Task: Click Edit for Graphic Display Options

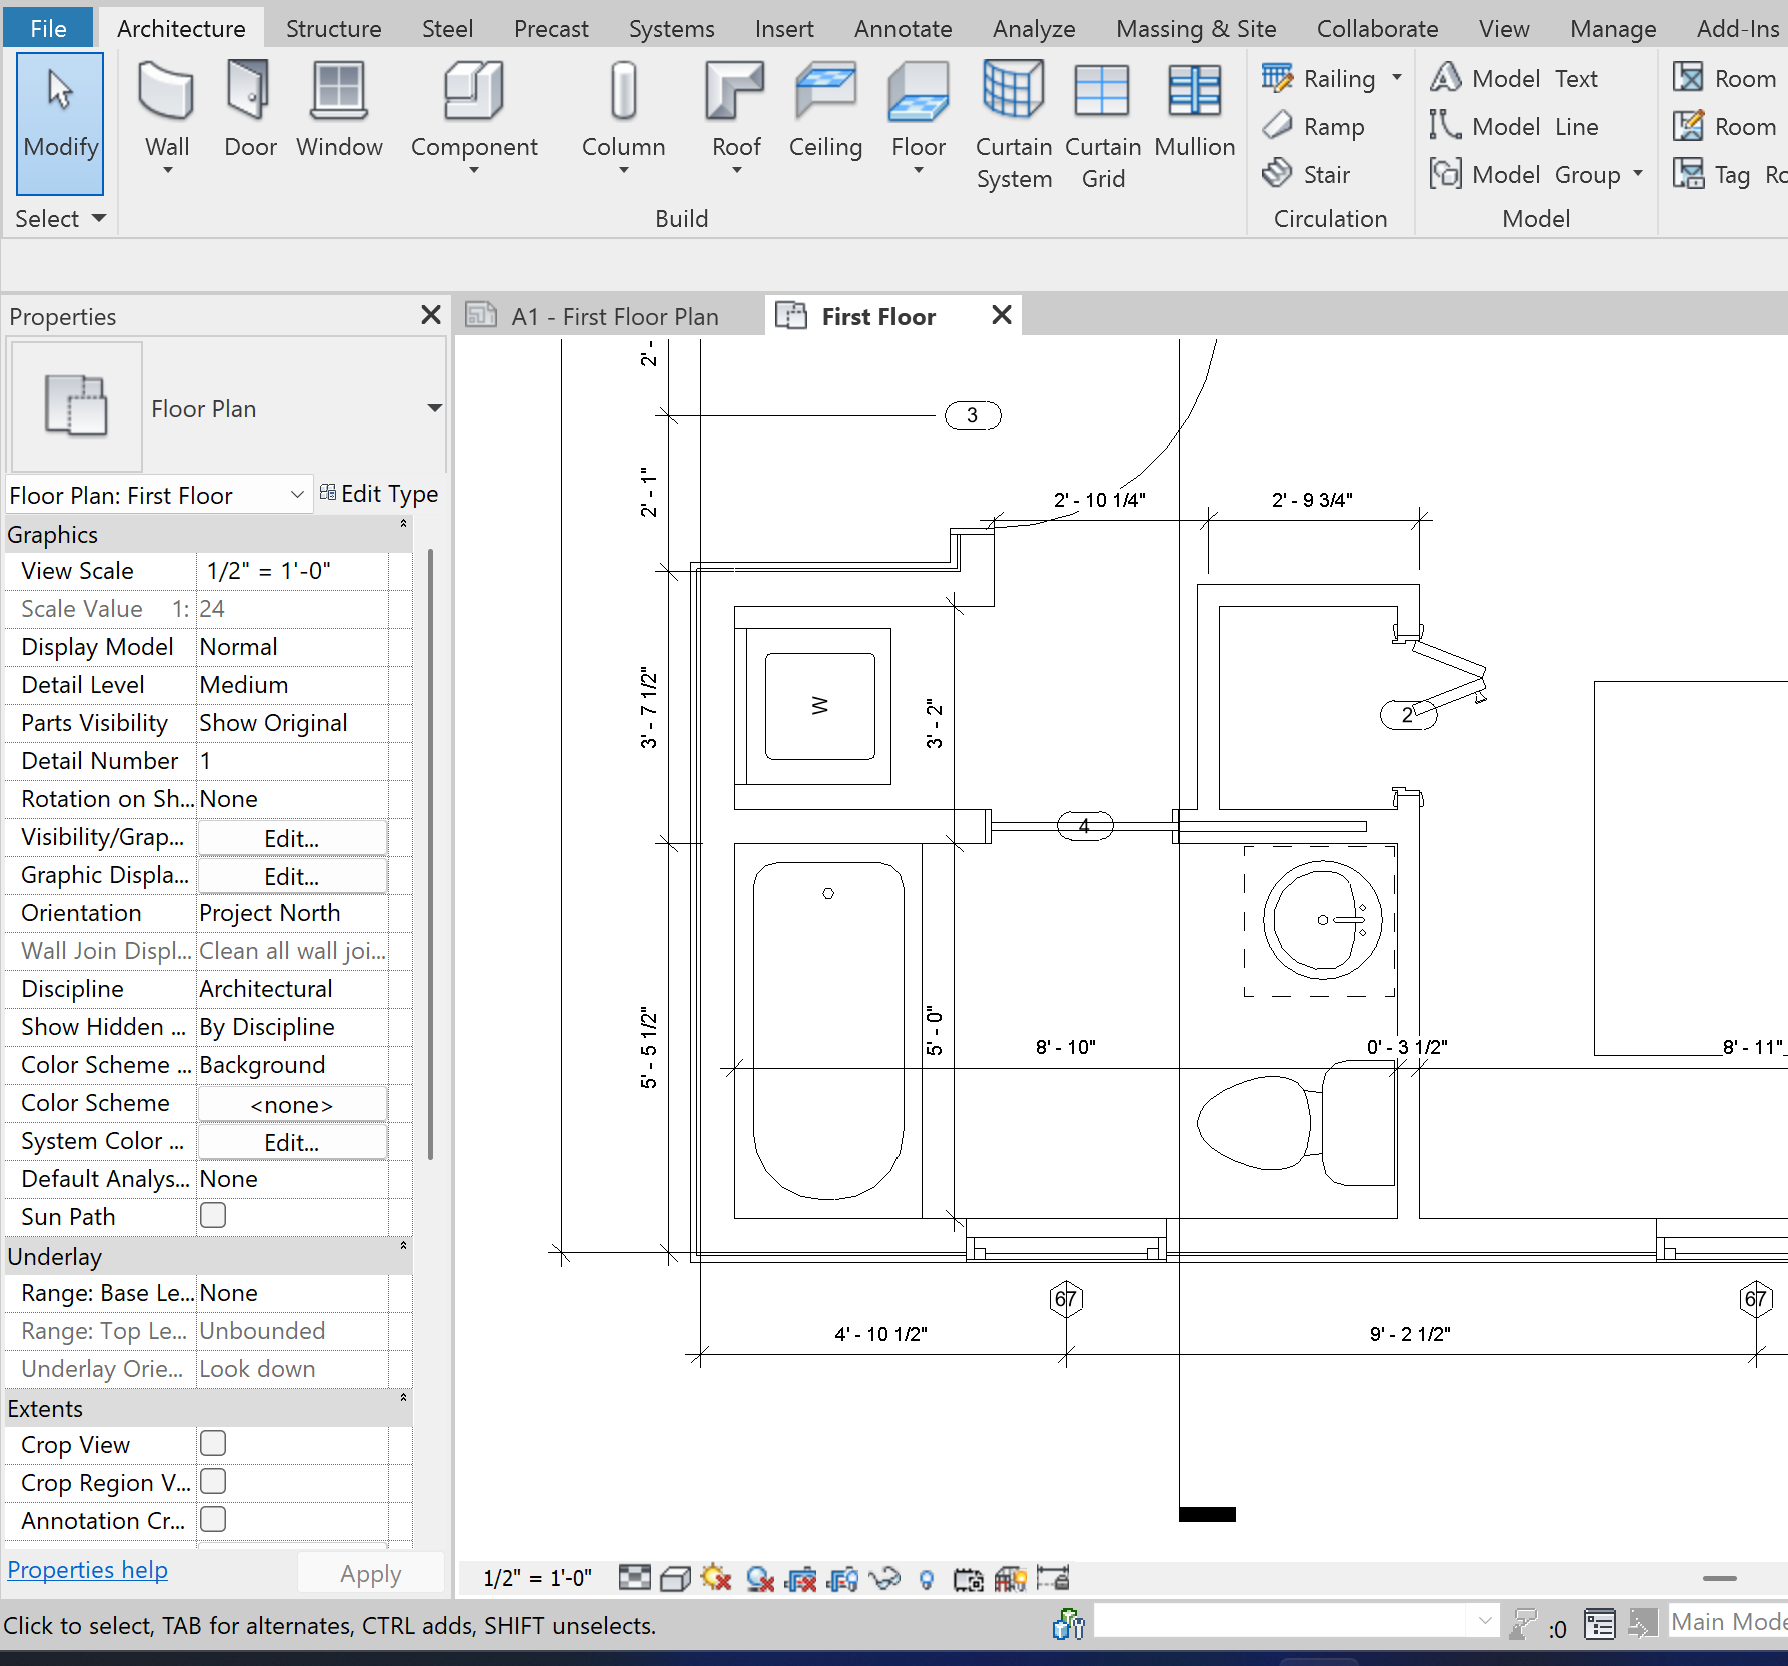Action: point(291,876)
